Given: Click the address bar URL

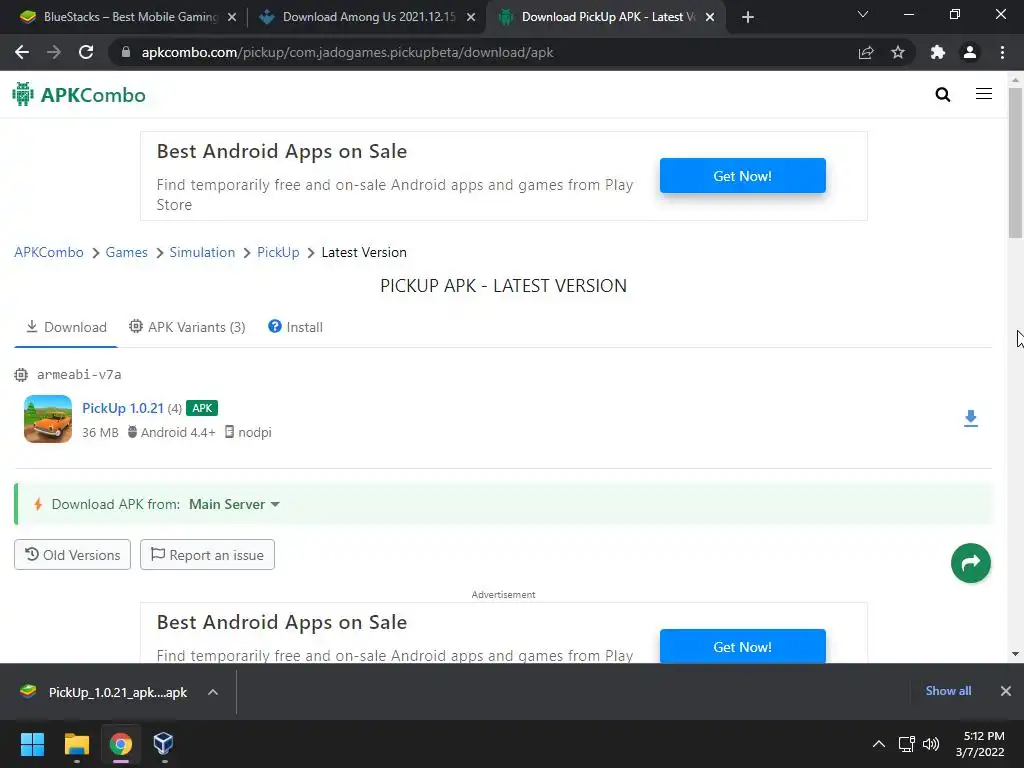Looking at the screenshot, I should coord(347,52).
